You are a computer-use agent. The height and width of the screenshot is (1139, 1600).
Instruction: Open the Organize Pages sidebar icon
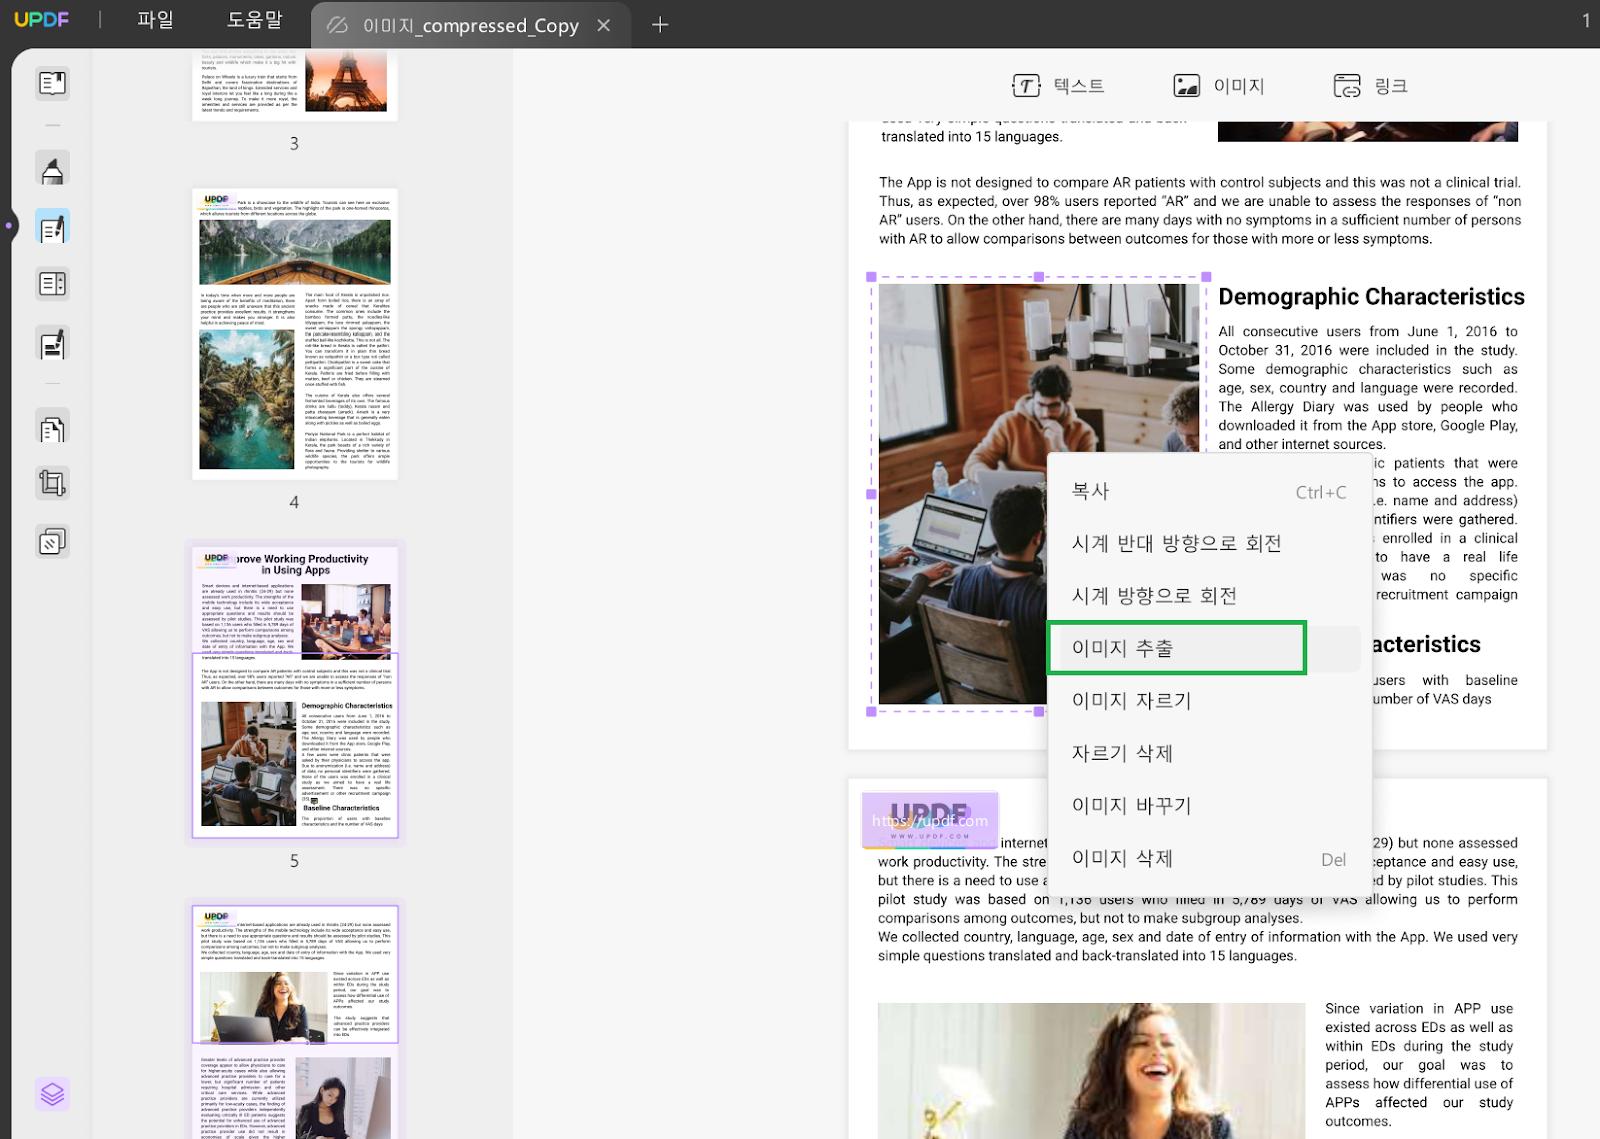click(x=52, y=428)
